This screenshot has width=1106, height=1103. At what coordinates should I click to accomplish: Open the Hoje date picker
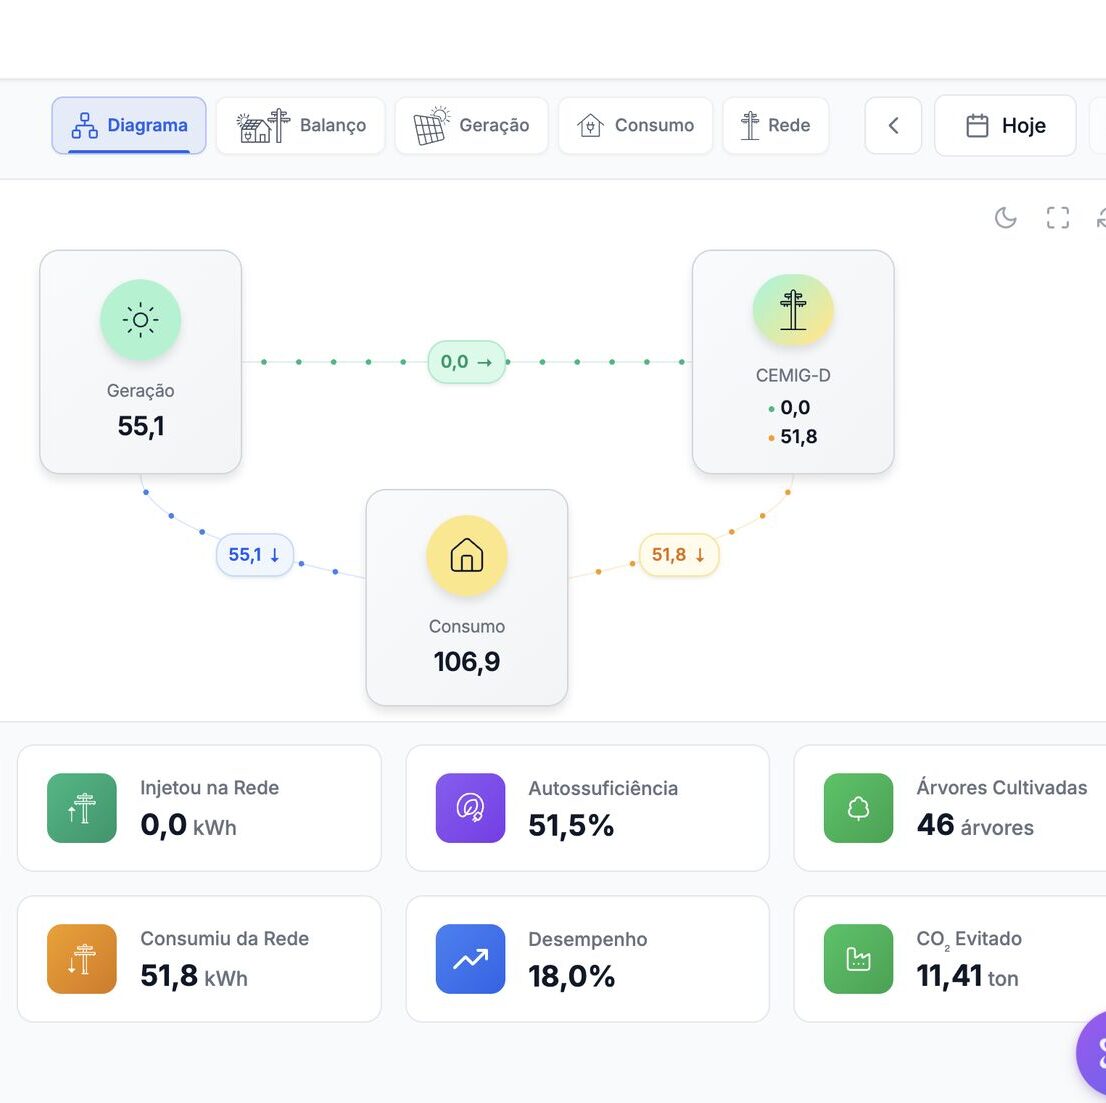pyautogui.click(x=1005, y=126)
